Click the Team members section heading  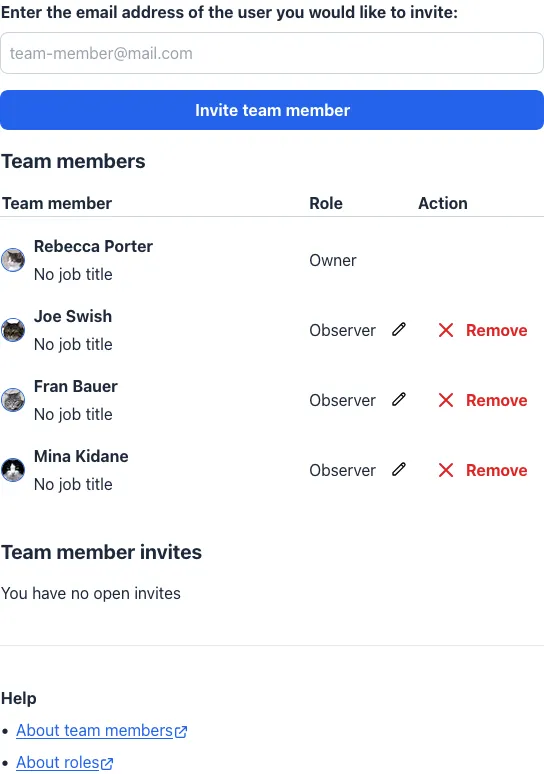coord(73,161)
